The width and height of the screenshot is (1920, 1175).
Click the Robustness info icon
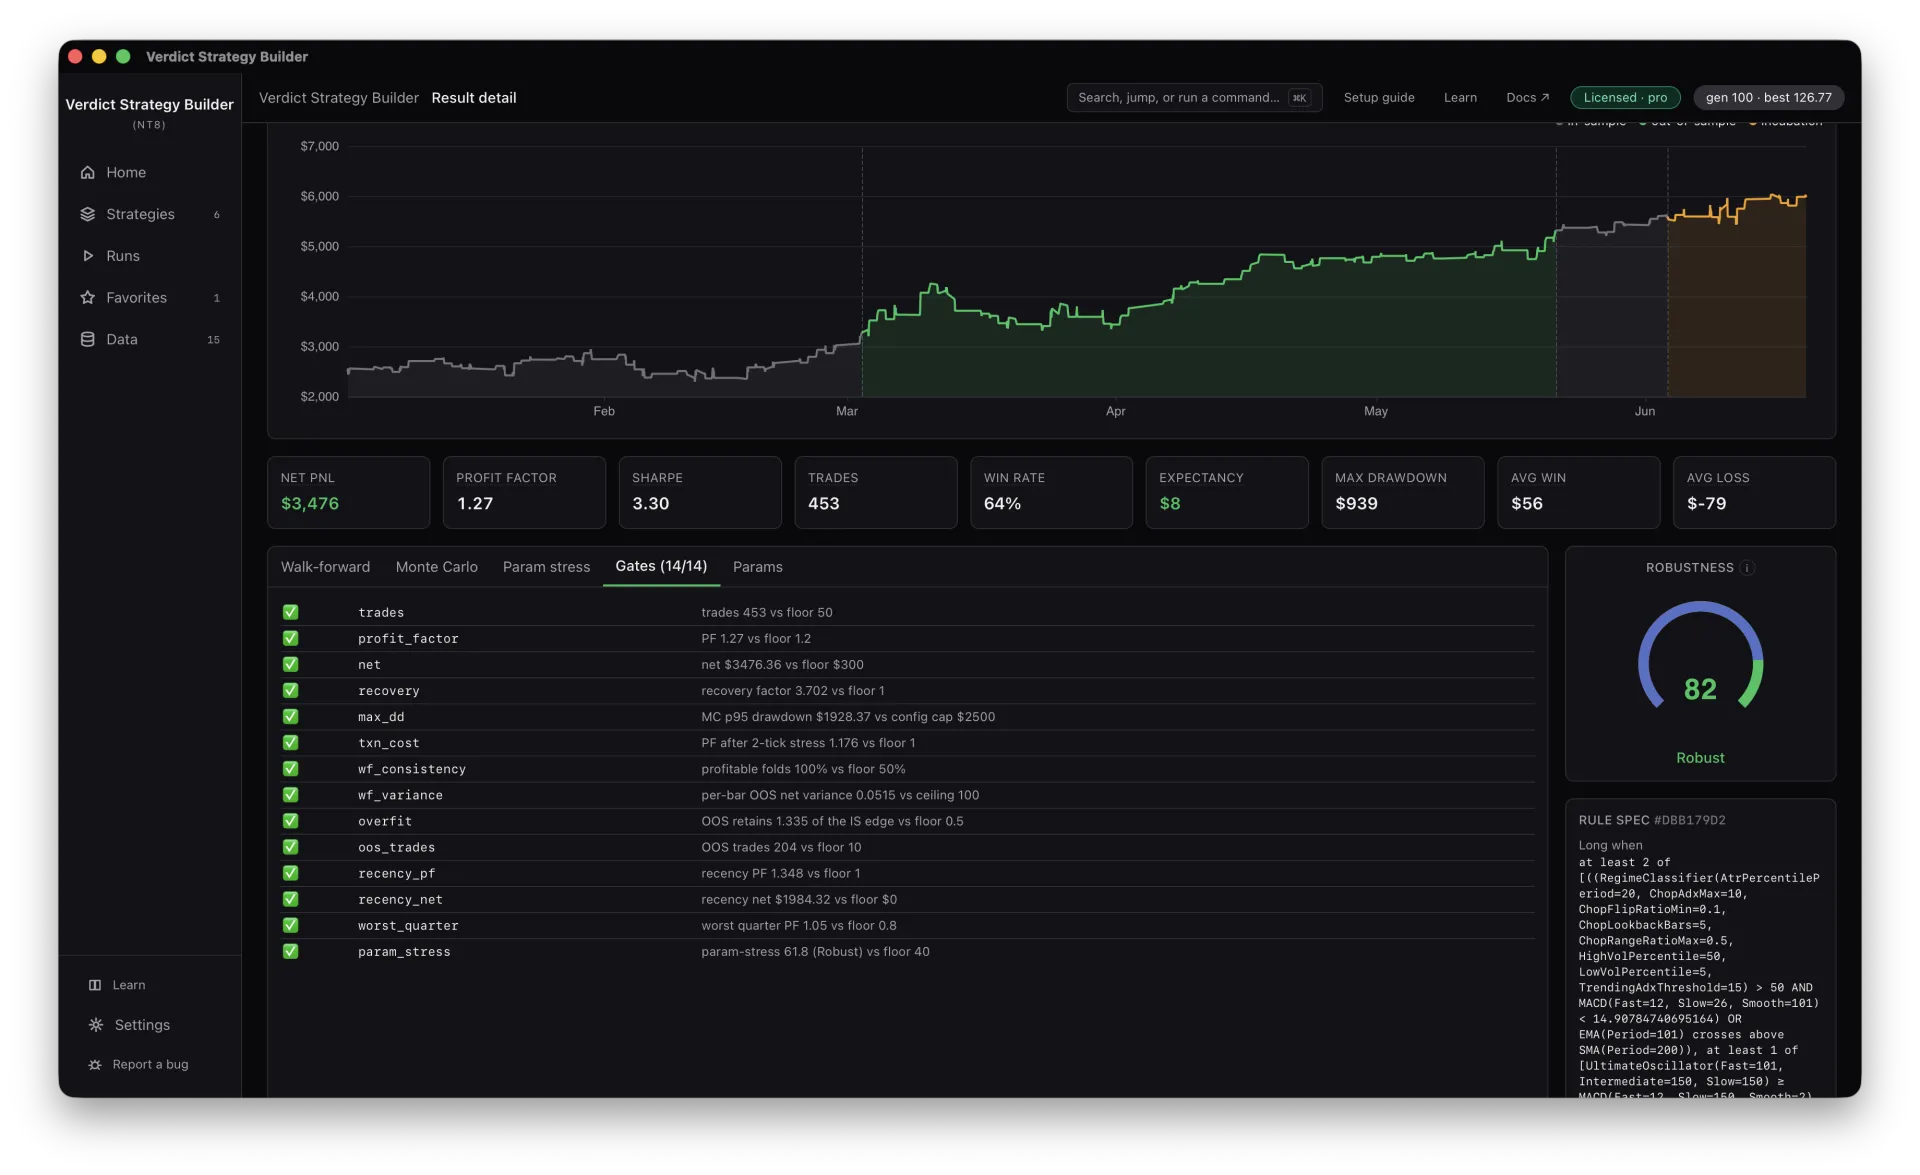[x=1747, y=568]
